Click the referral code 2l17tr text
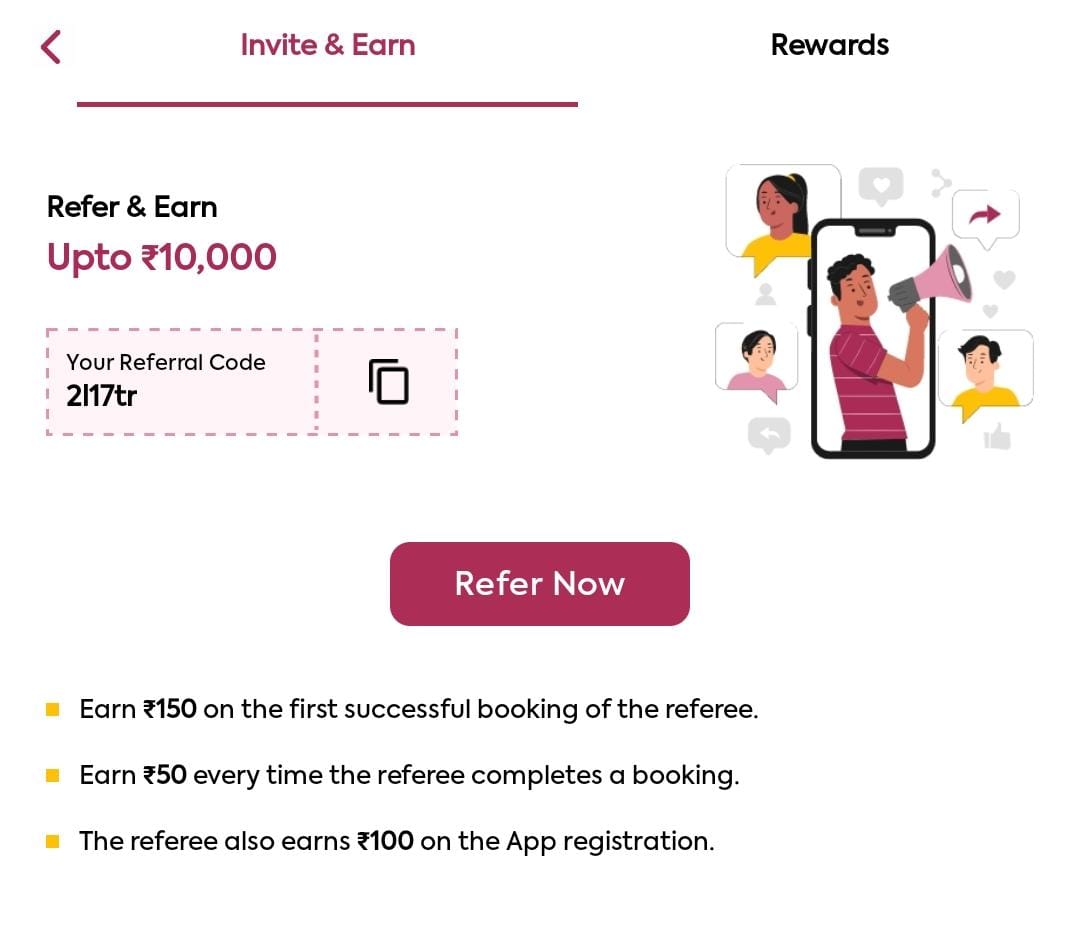 coord(102,396)
